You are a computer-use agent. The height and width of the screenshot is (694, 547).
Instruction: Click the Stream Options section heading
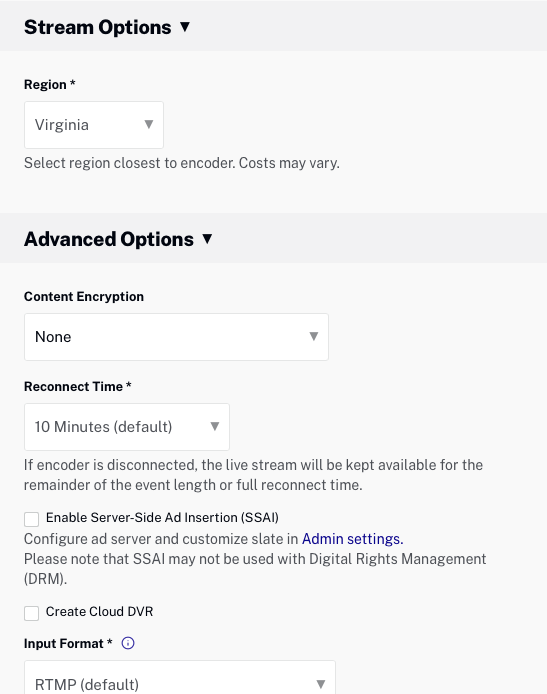click(97, 27)
